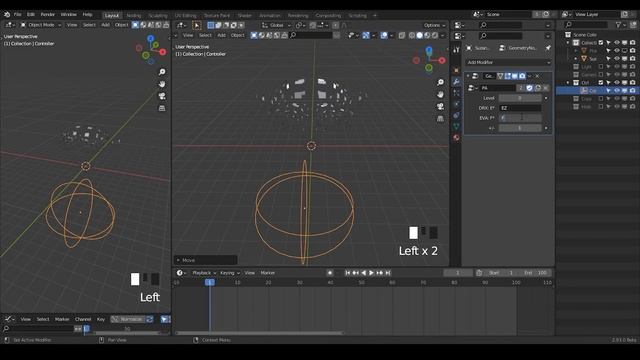640x360 pixels.
Task: Collapse the geometry nodes modifier panel
Action: [x=468, y=76]
